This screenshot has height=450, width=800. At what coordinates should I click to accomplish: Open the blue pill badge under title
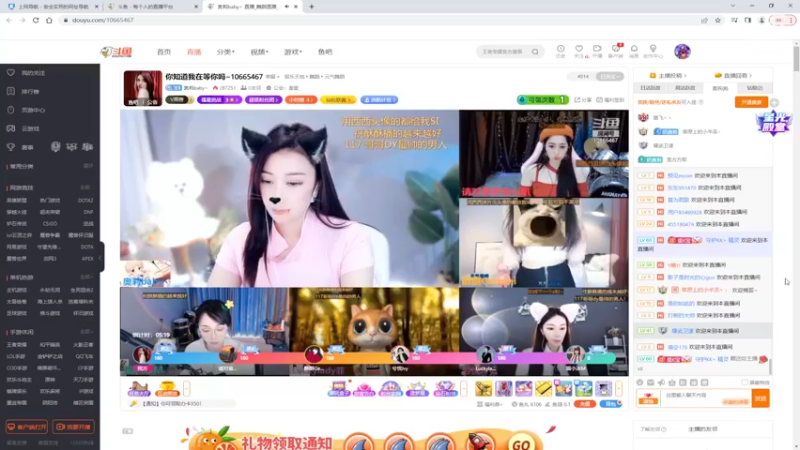(x=379, y=99)
